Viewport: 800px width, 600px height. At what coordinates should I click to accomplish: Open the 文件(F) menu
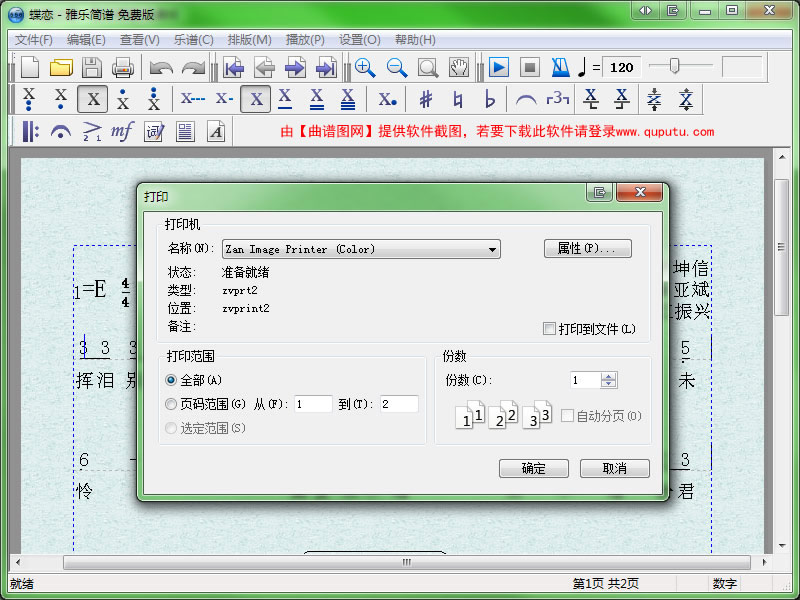[x=34, y=40]
